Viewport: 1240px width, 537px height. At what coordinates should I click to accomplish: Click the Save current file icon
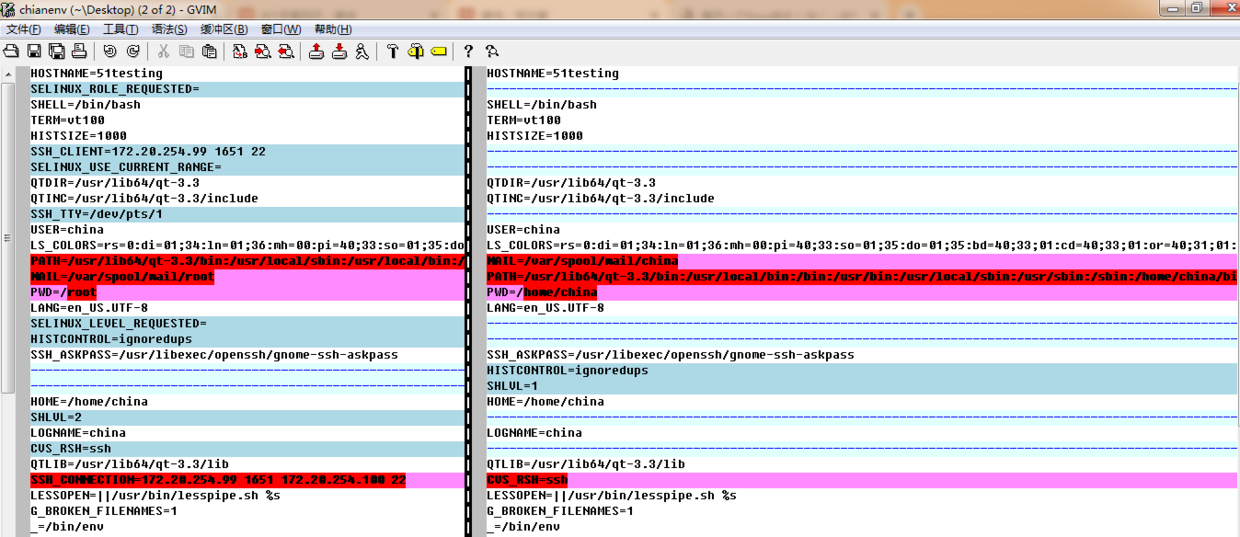(34, 51)
